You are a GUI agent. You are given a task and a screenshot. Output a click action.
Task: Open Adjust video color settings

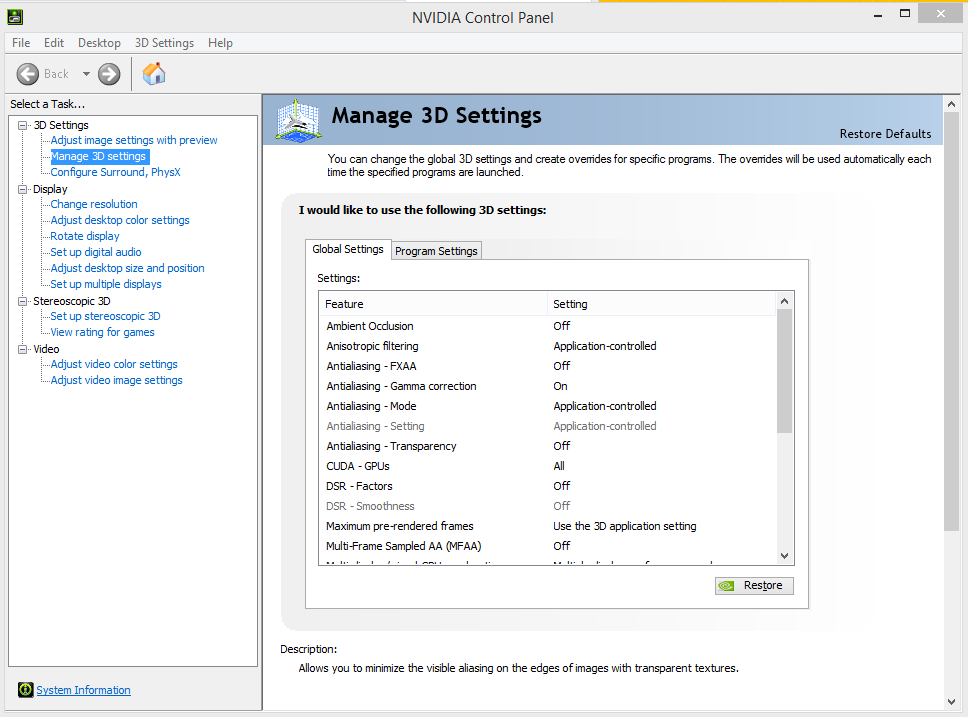114,364
